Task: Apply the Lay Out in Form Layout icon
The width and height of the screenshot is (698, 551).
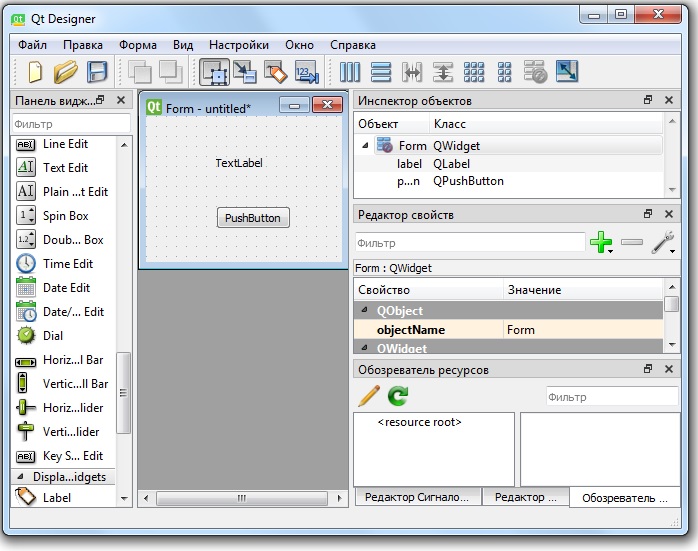Action: point(504,72)
